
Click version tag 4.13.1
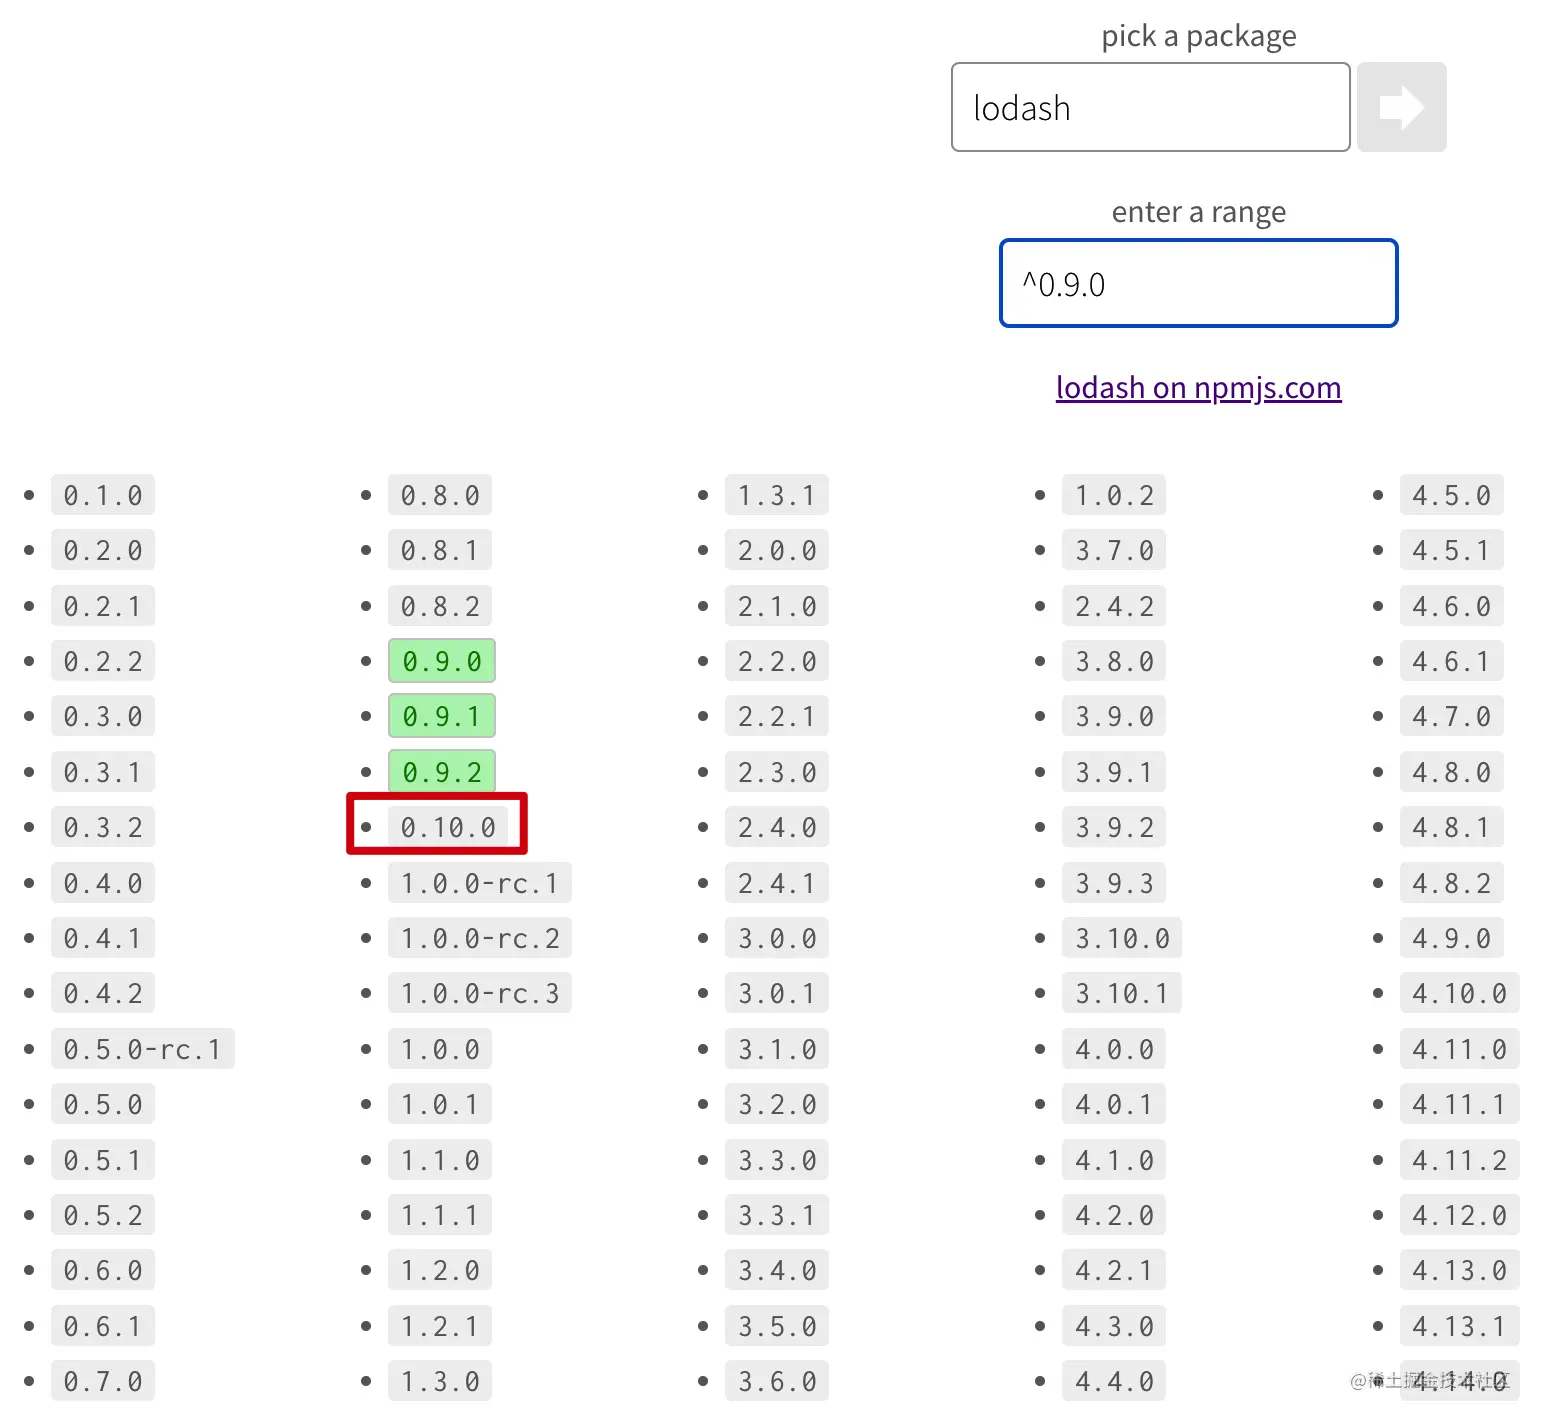click(1458, 1326)
